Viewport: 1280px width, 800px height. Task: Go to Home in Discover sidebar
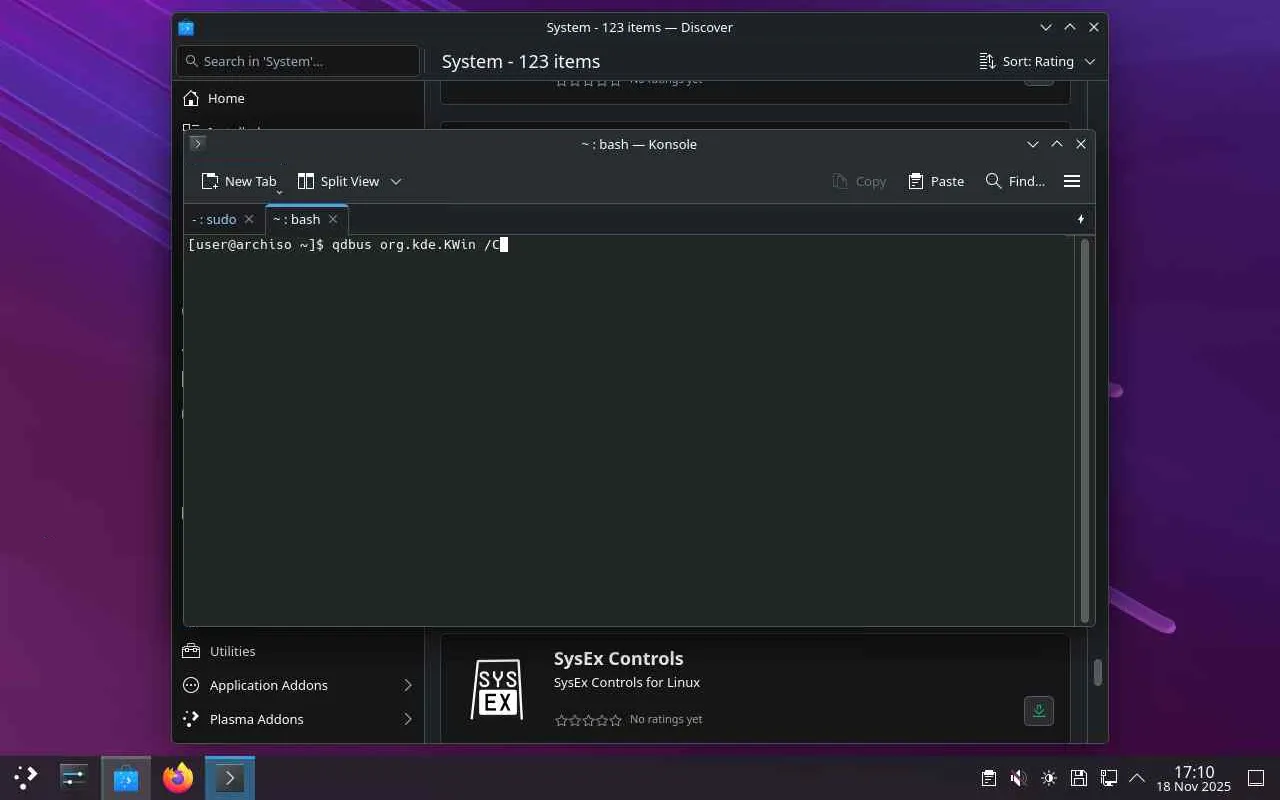[x=298, y=98]
